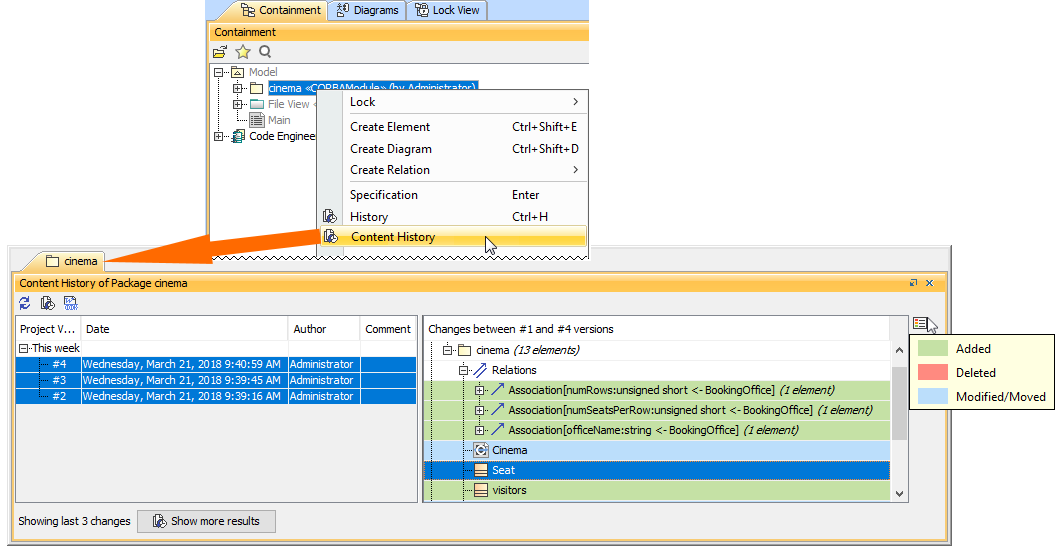Click the Seat struct icon in changes tree
Image resolution: width=1056 pixels, height=546 pixels.
[x=481, y=471]
